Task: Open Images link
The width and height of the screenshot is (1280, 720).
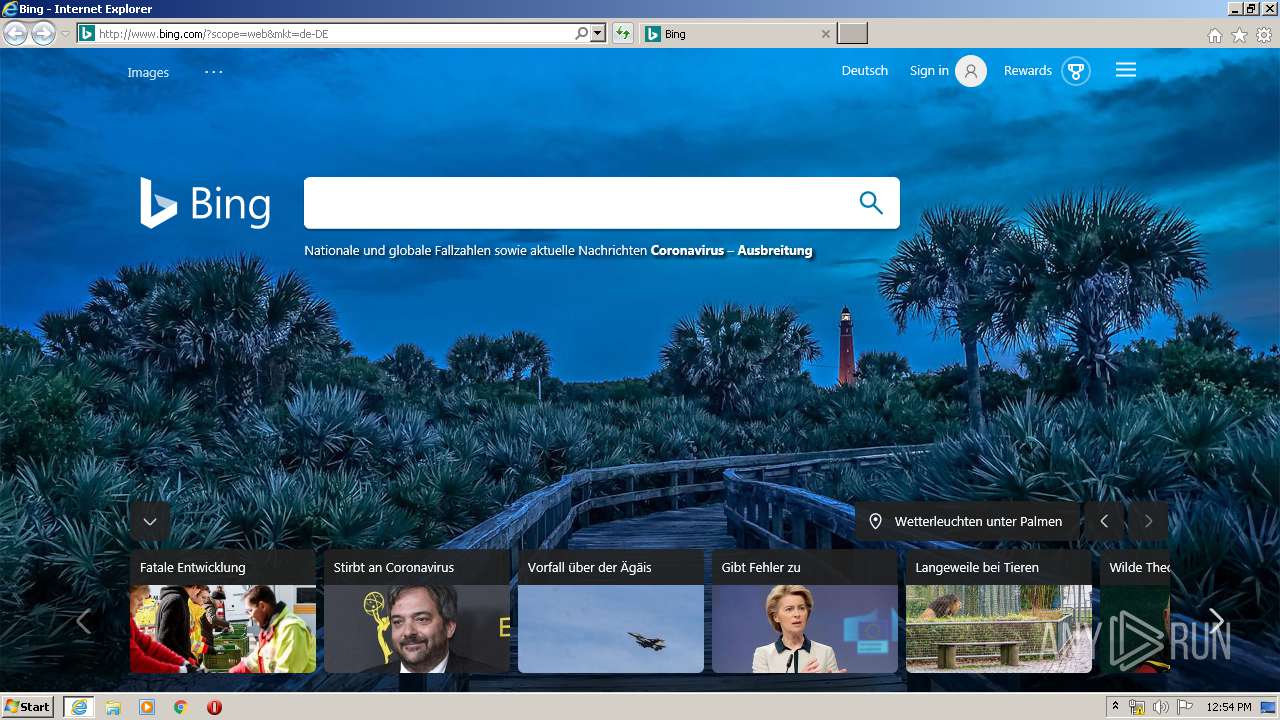Action: click(x=148, y=72)
